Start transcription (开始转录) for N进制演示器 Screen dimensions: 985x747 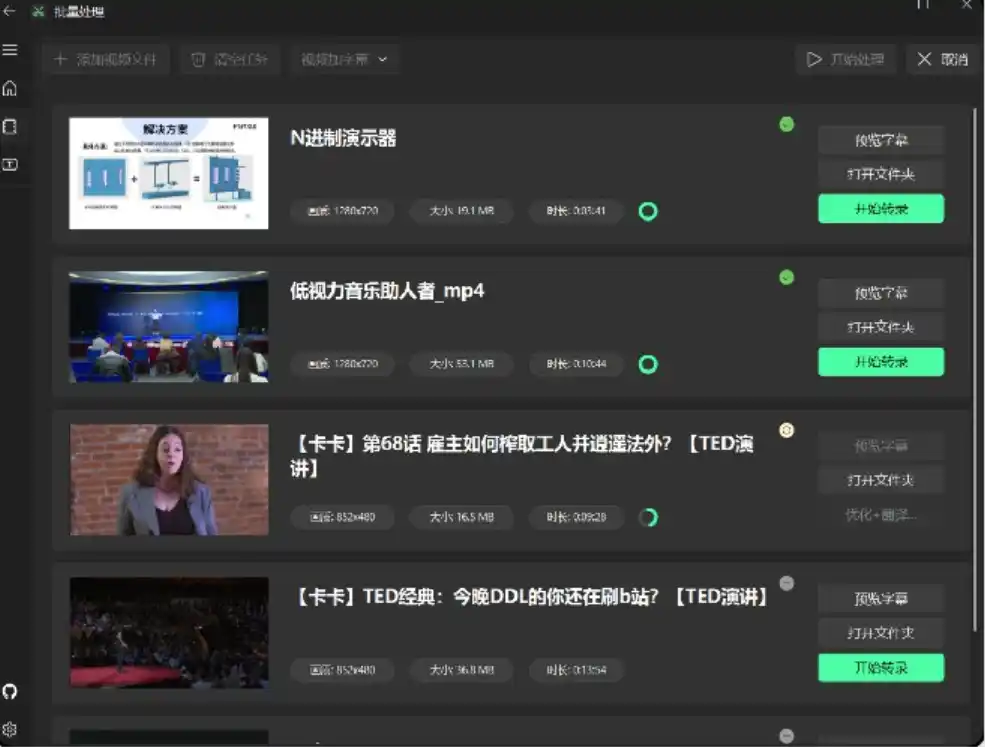click(x=881, y=209)
